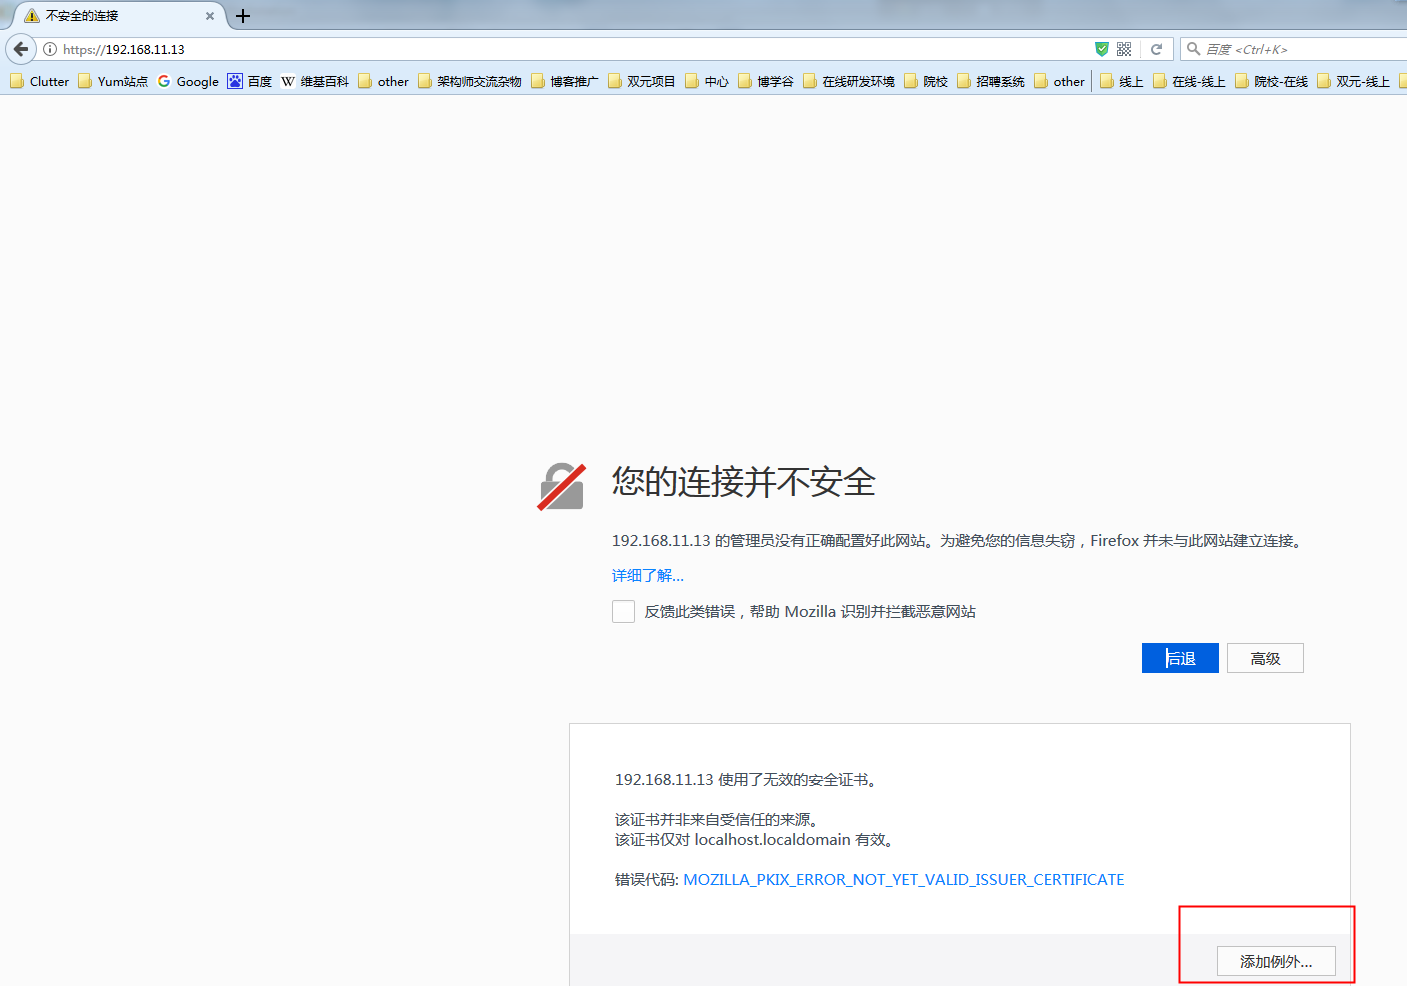Screen dimensions: 1407x986
Task: Click the 高级 button
Action: coord(1265,658)
